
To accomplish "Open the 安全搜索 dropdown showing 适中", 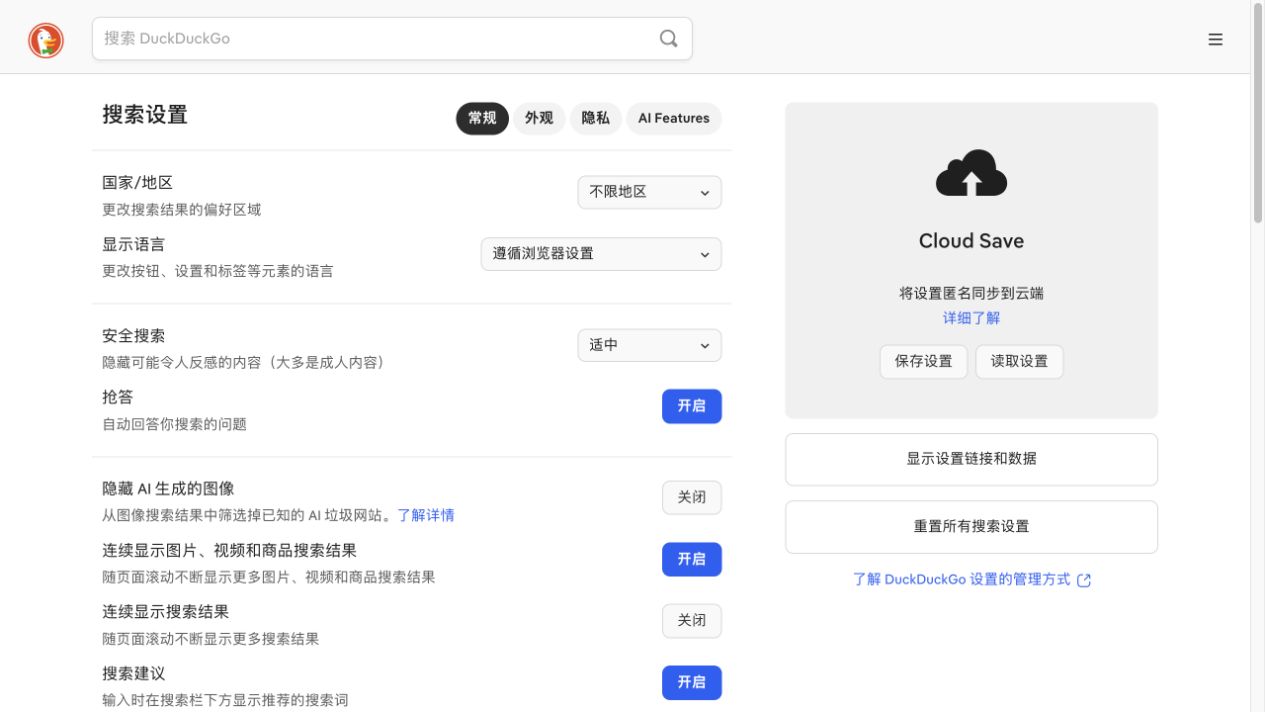I will coord(649,345).
